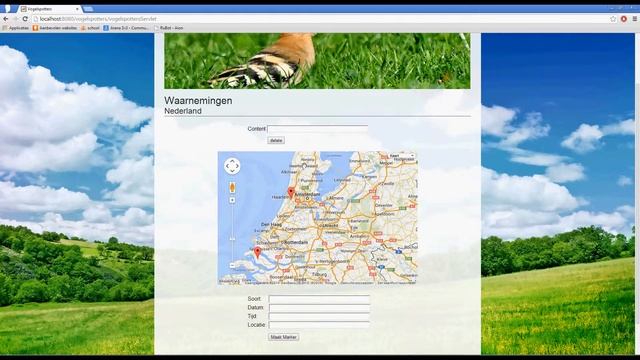Bookmark this page with the star icon
This screenshot has height=360, width=640.
point(613,19)
